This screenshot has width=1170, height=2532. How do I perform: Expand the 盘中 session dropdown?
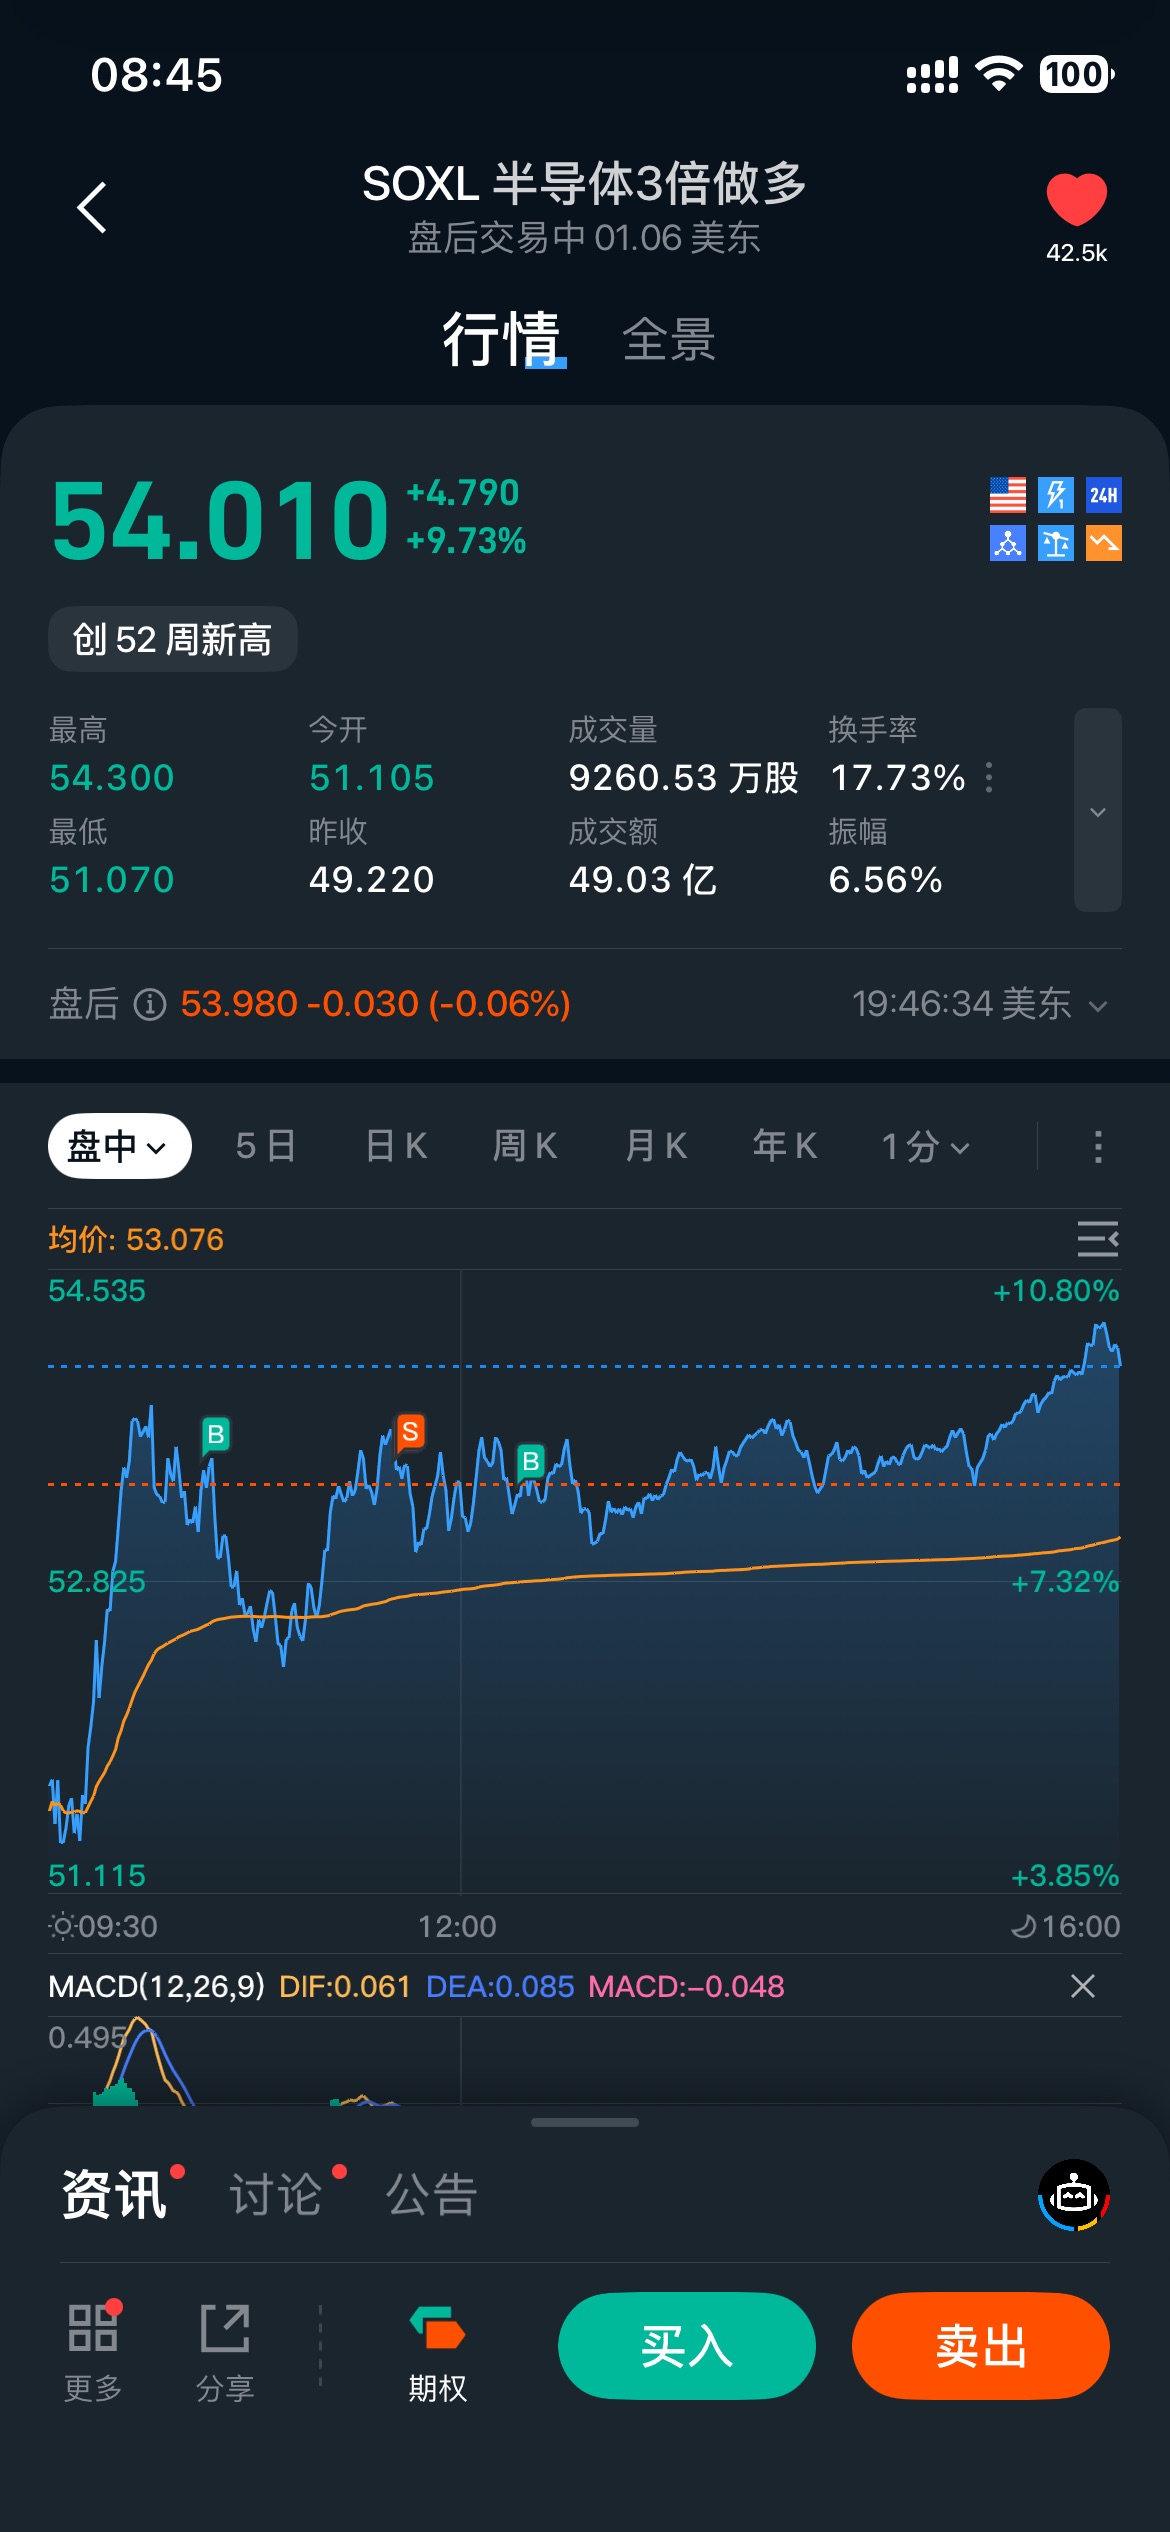[x=119, y=1146]
